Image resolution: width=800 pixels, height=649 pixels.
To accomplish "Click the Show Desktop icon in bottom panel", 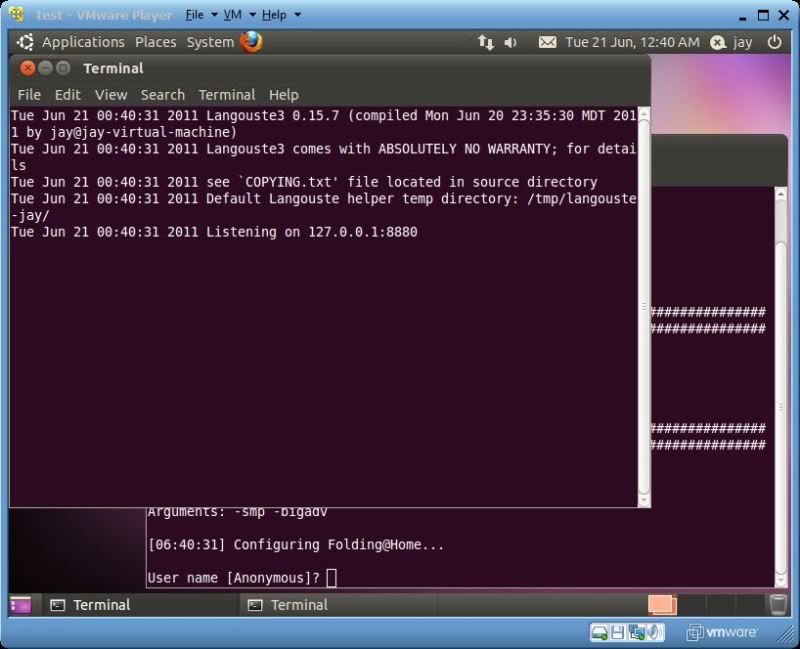I will tap(21, 605).
